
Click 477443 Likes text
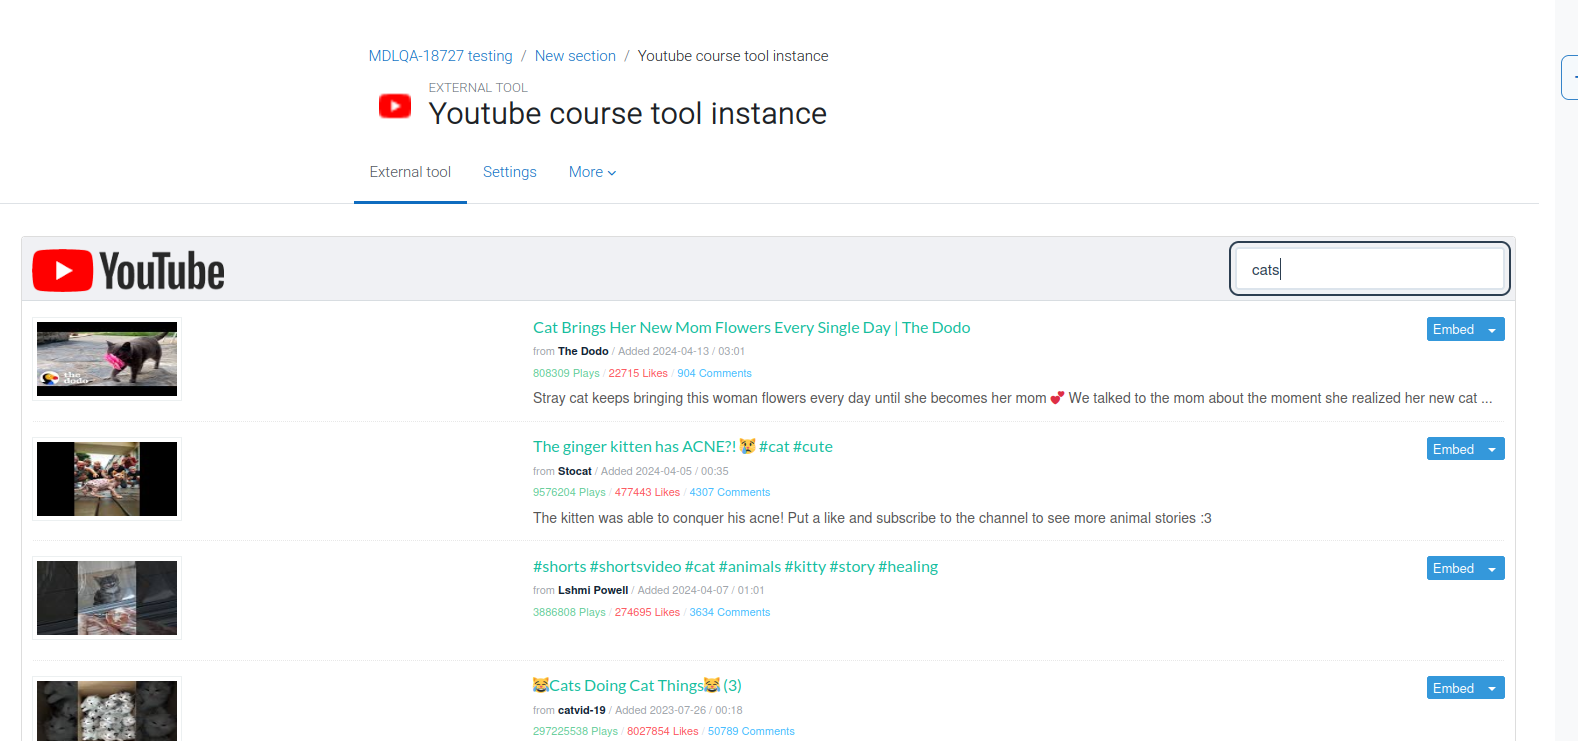pyautogui.click(x=647, y=493)
